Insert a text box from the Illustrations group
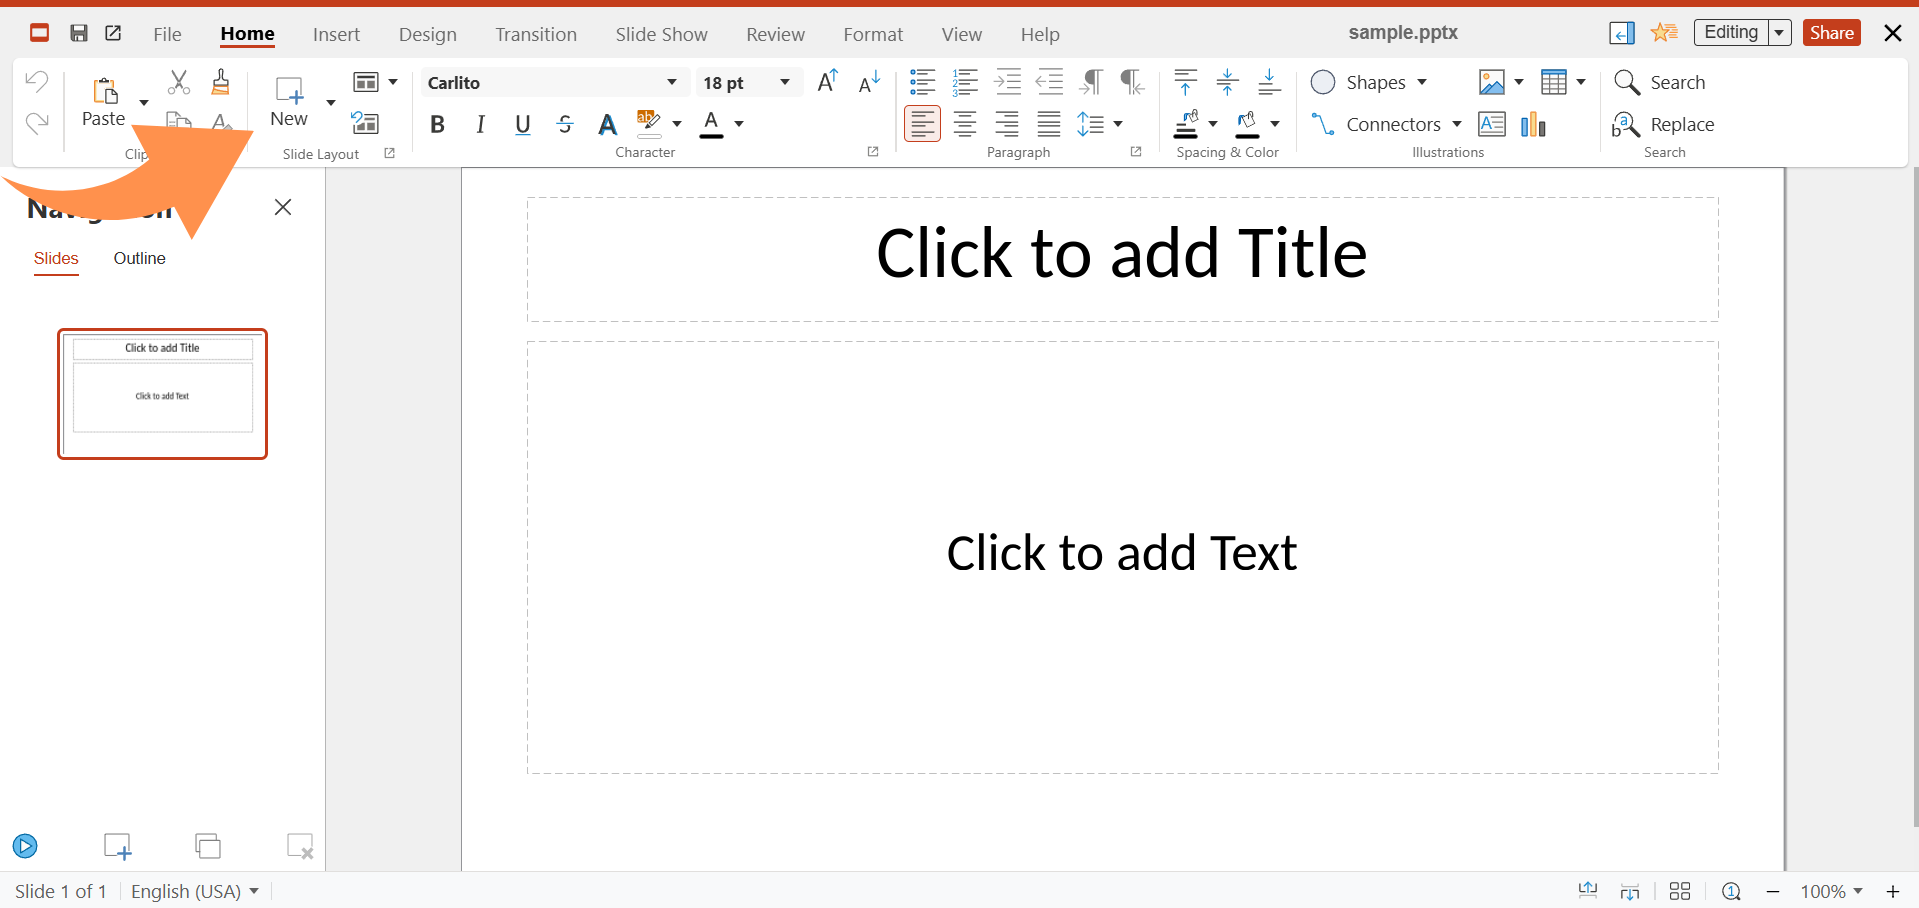This screenshot has height=908, width=1919. 1492,124
